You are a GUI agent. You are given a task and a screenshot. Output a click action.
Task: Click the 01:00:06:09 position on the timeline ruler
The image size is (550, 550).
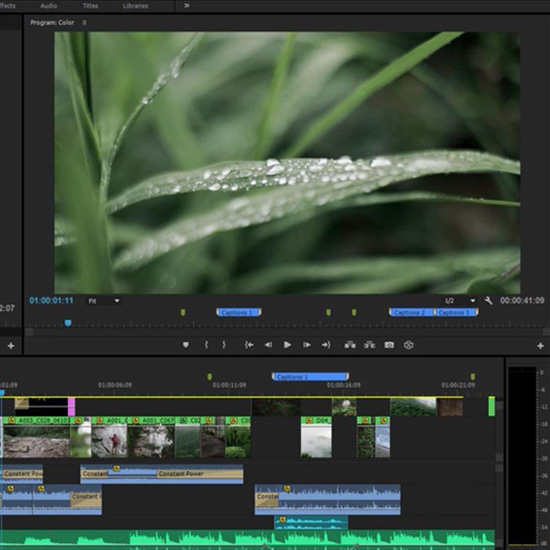click(x=115, y=385)
